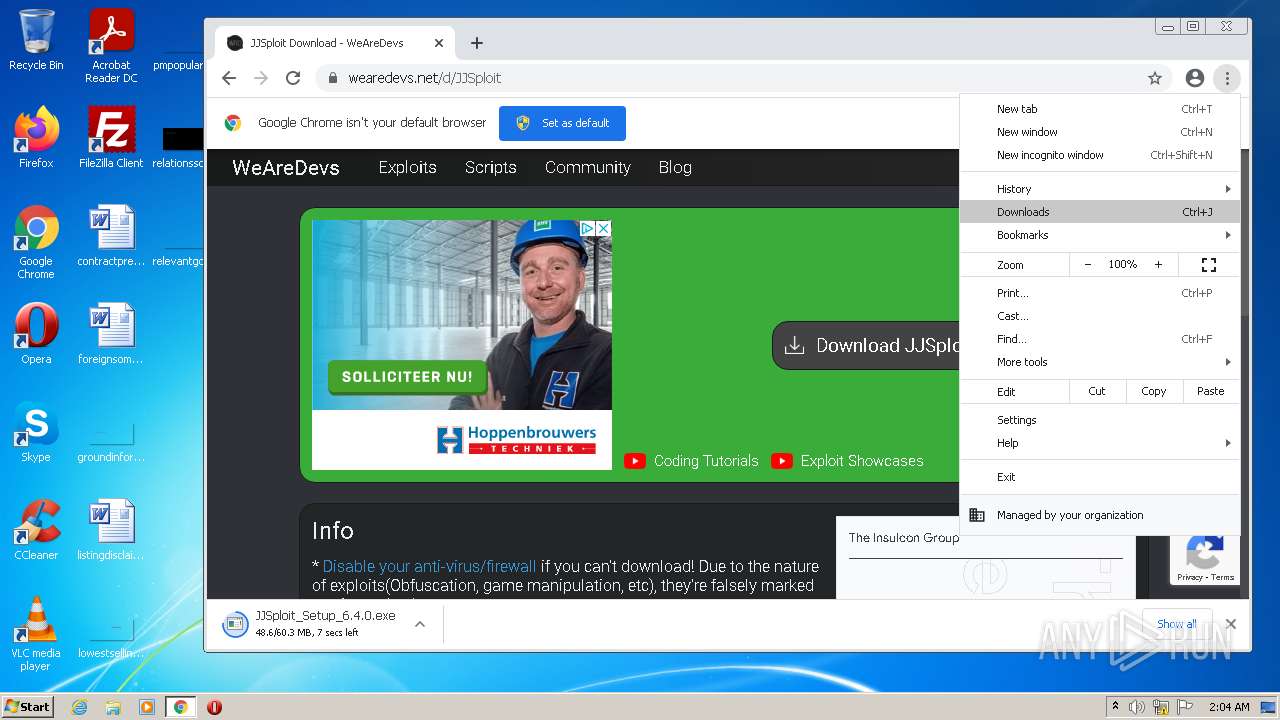This screenshot has width=1280, height=720.
Task: Open Settings from Chrome menu
Action: pos(1100,420)
